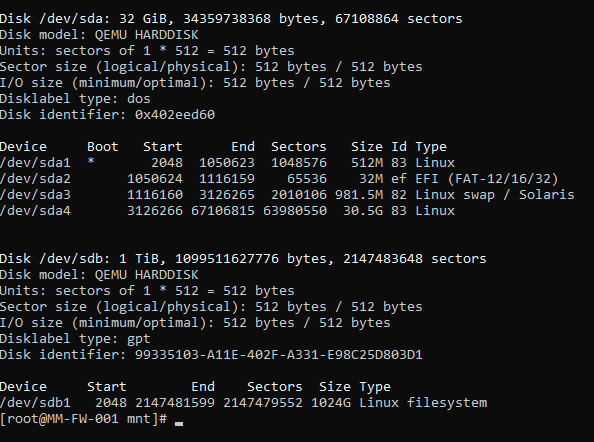Click the boot asterisk for sda1
This screenshot has width=594, height=442.
tap(91, 162)
